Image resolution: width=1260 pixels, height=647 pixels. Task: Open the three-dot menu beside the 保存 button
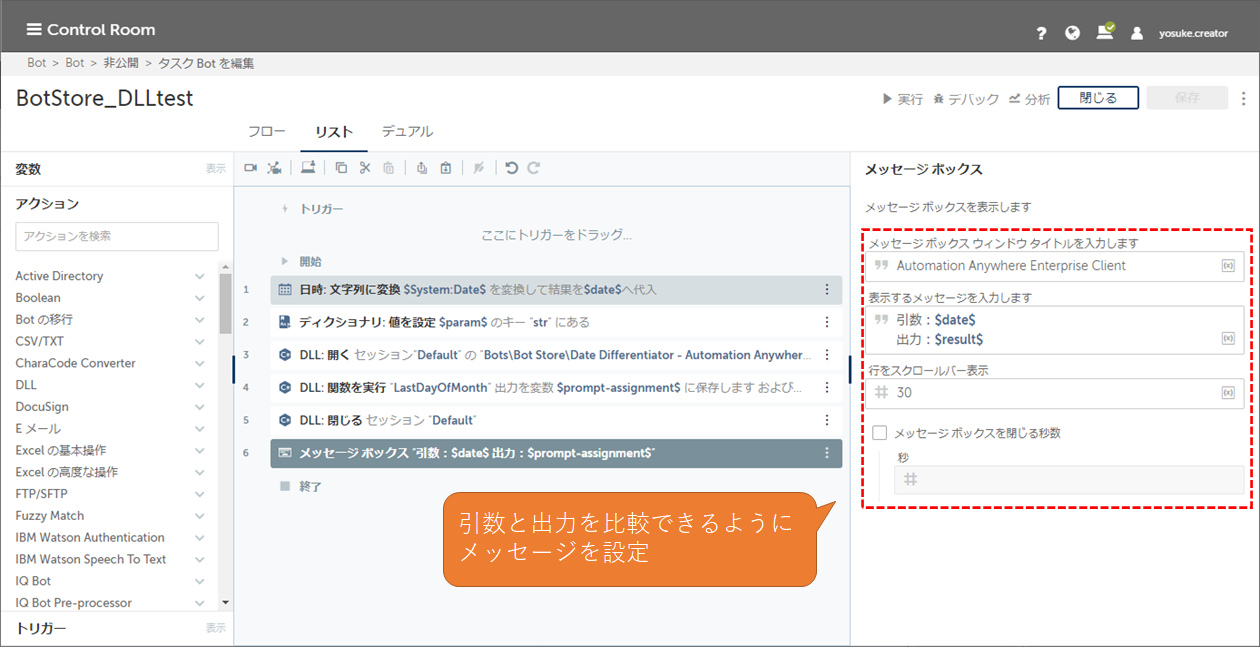click(x=1243, y=98)
